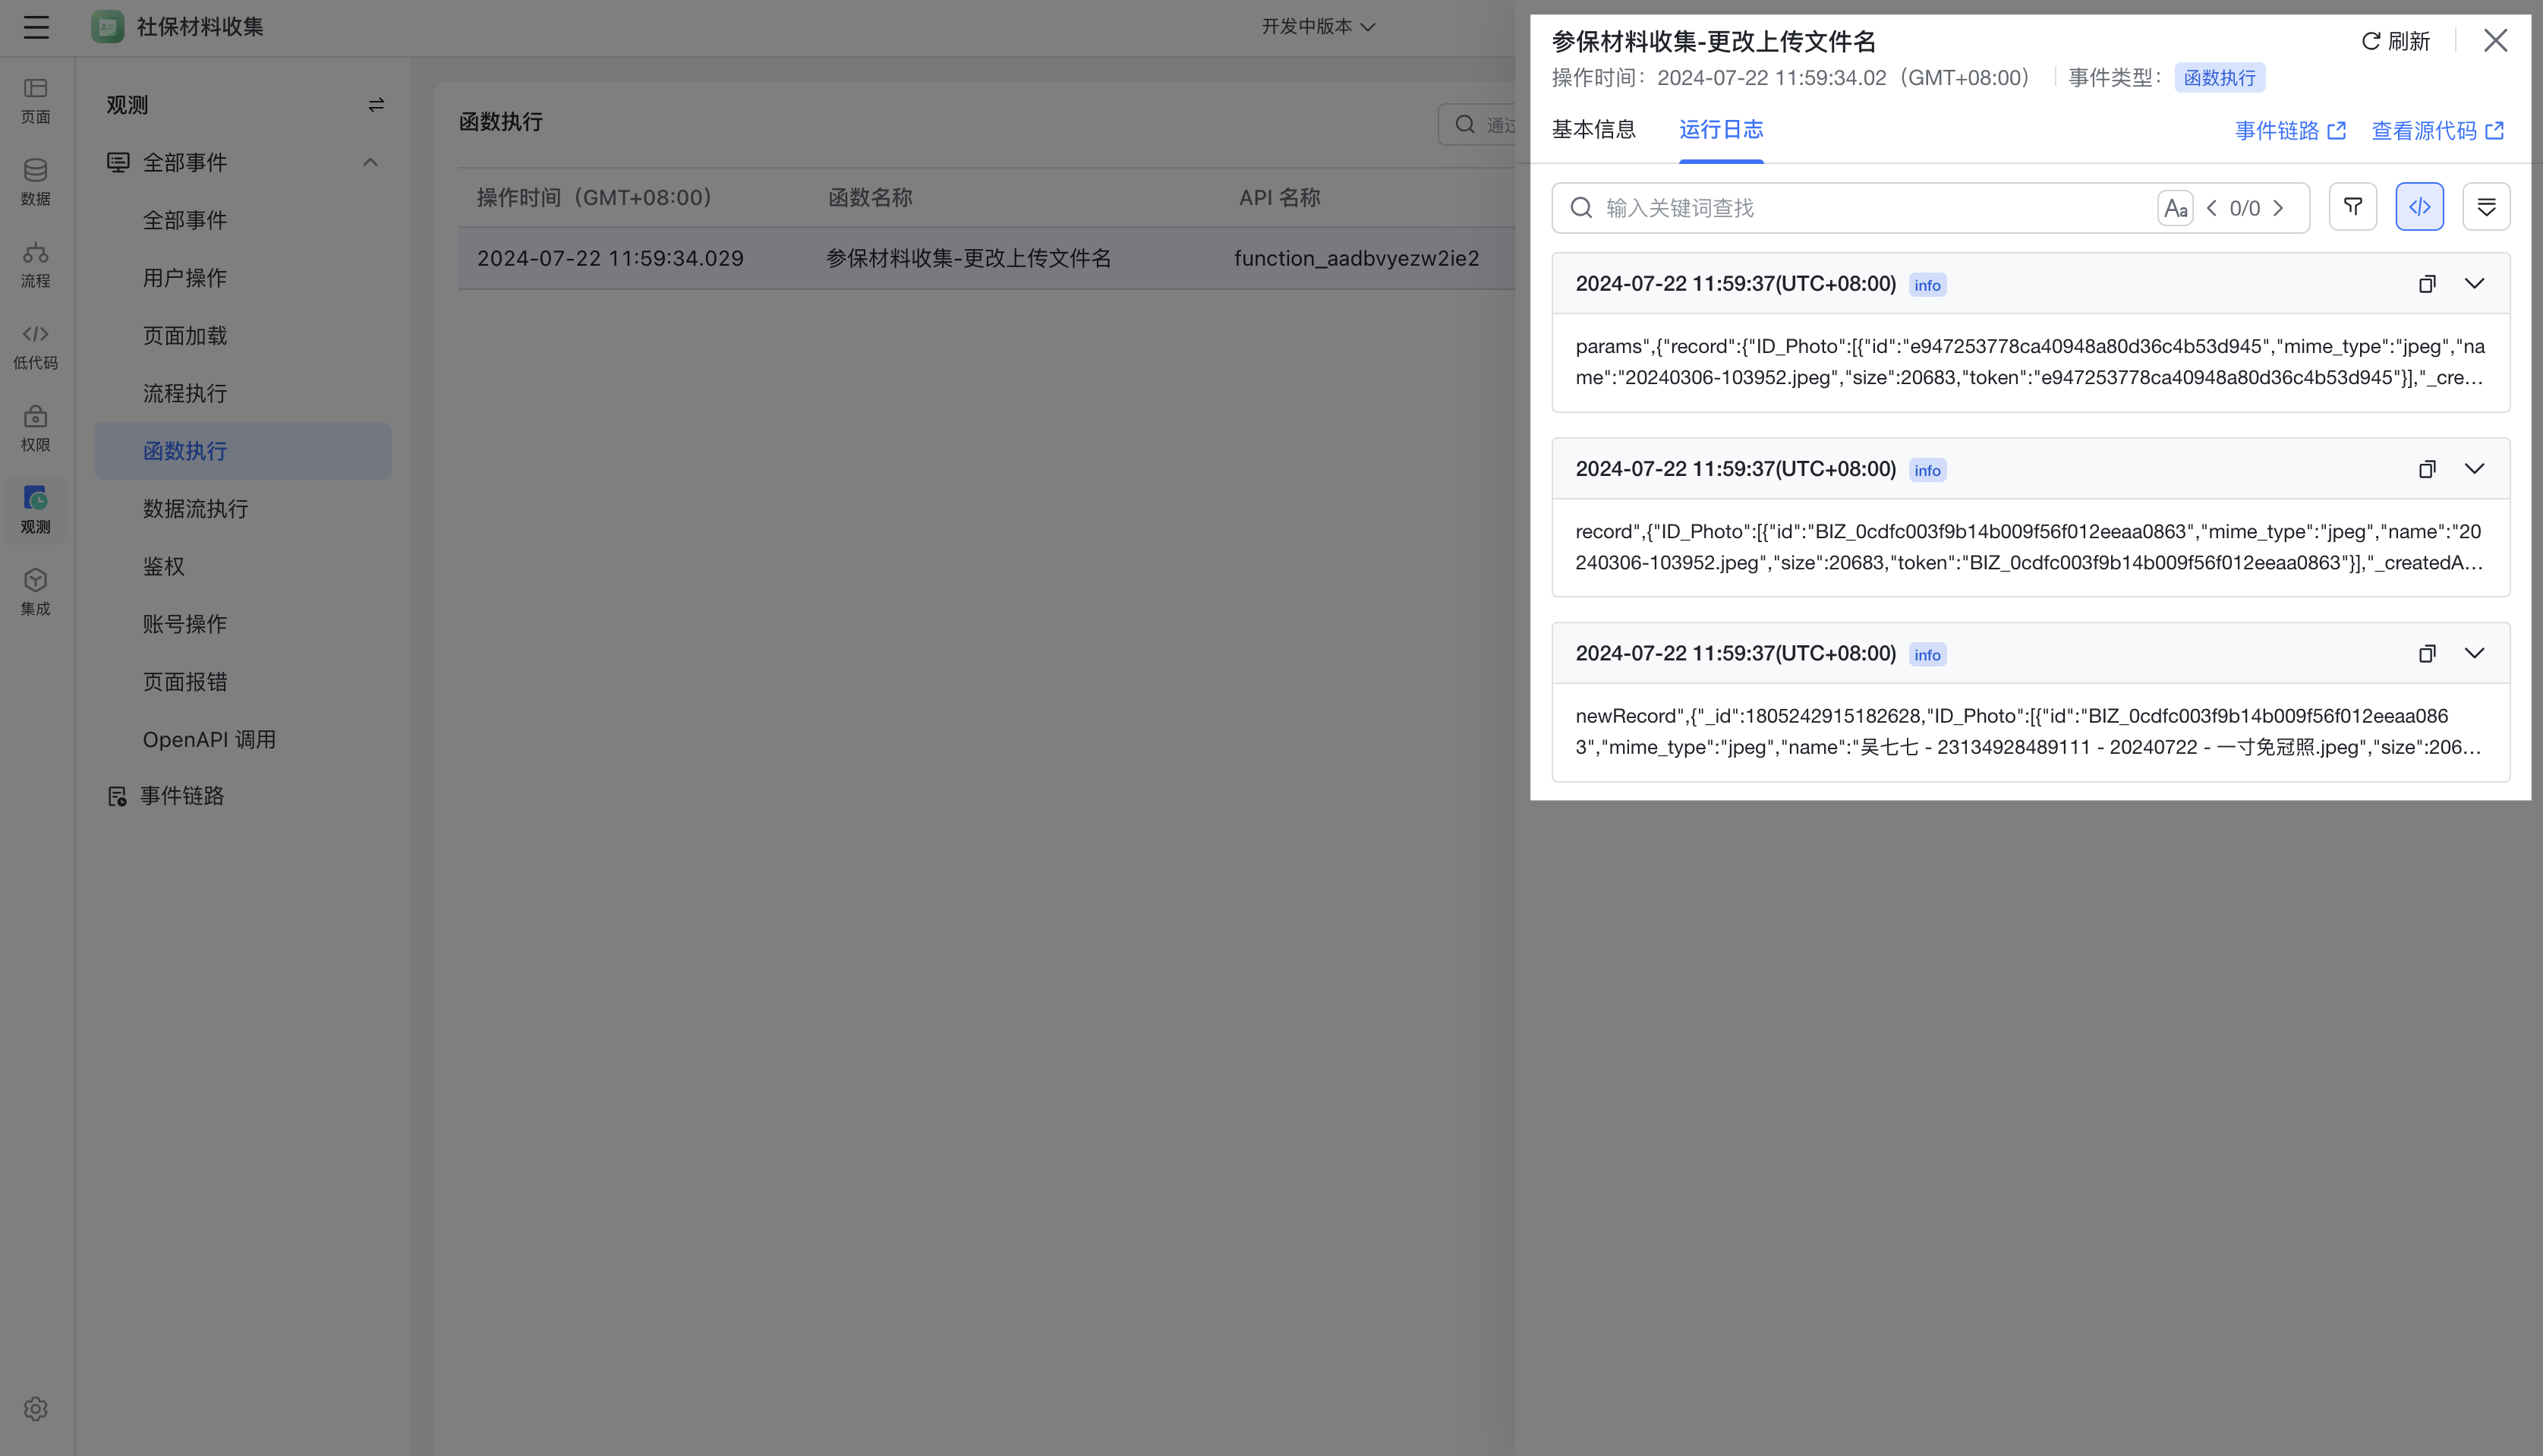Open the 权限 sidebar section
Viewport: 2543px width, 1456px height.
pyautogui.click(x=36, y=429)
